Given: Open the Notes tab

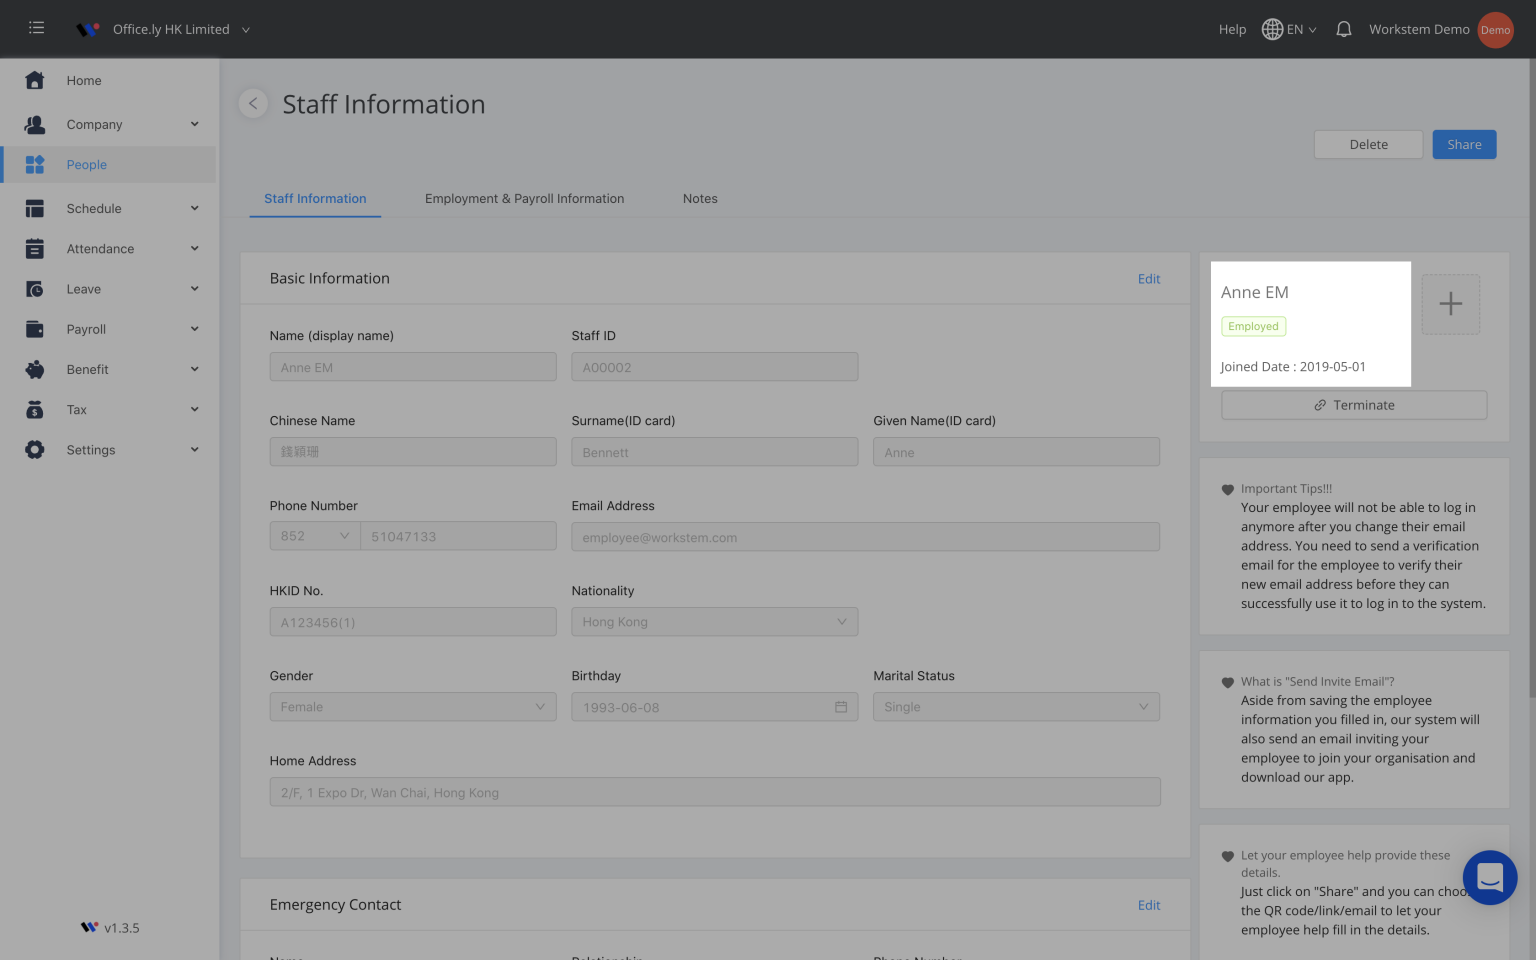Looking at the screenshot, I should (699, 198).
